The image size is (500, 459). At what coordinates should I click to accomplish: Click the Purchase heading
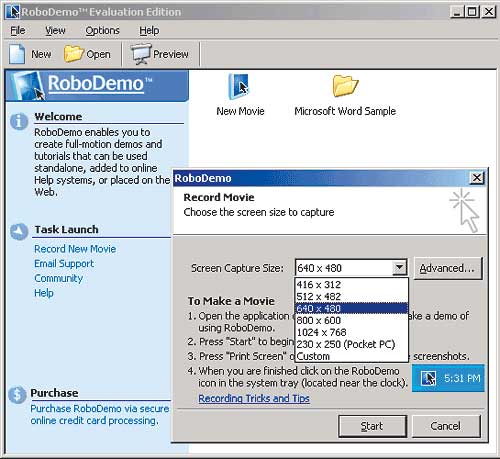[x=54, y=393]
